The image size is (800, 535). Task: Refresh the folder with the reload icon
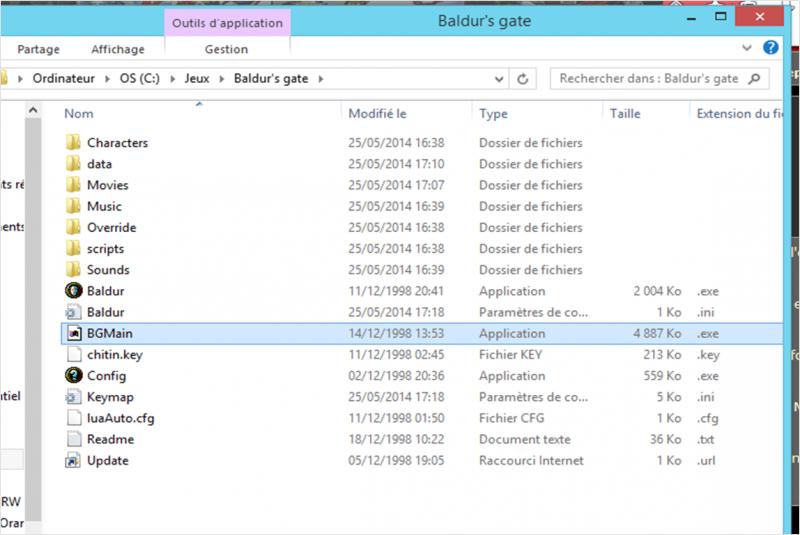point(522,79)
